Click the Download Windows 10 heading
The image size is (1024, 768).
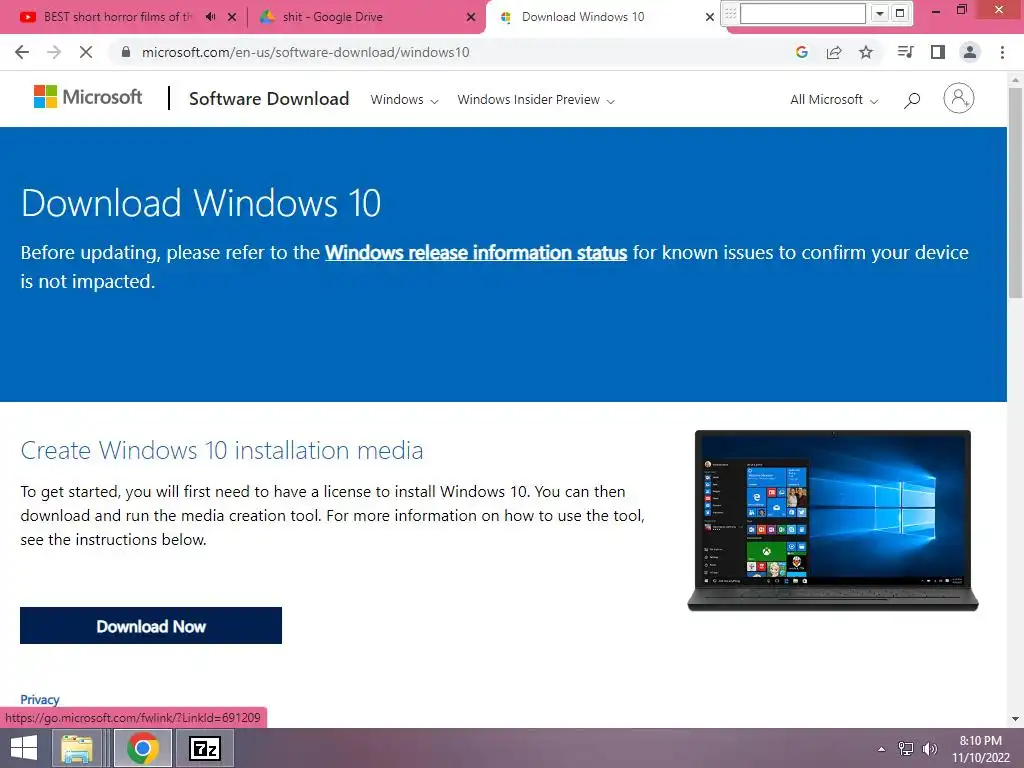(200, 202)
